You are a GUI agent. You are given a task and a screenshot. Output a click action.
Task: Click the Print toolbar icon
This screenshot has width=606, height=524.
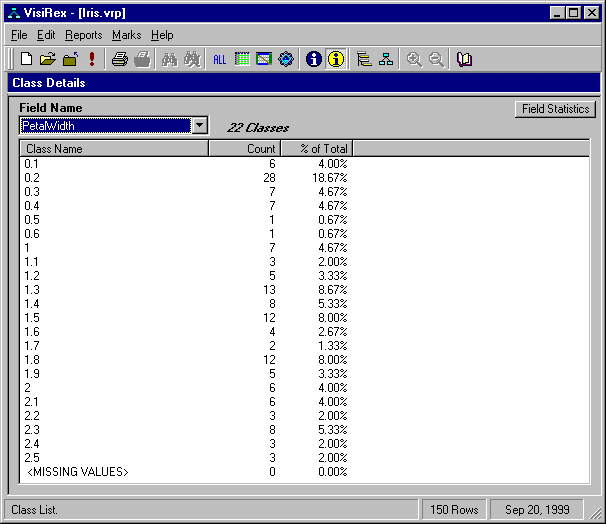point(120,59)
